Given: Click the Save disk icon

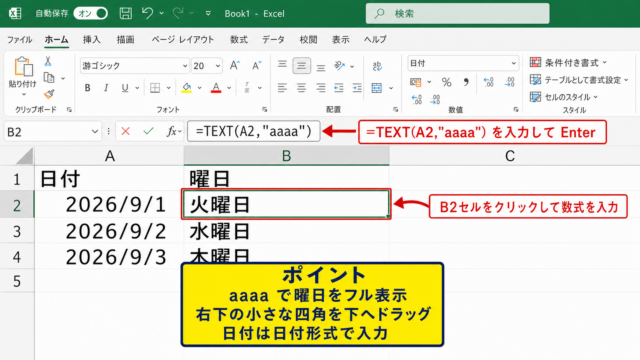Looking at the screenshot, I should click(125, 13).
